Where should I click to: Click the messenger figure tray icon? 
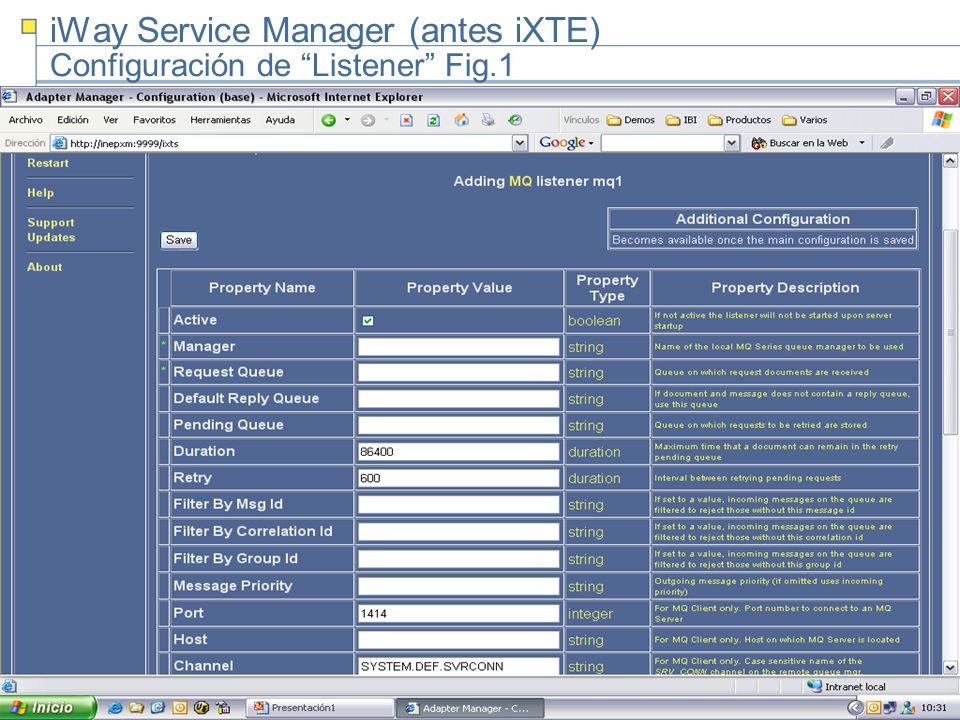[908, 708]
